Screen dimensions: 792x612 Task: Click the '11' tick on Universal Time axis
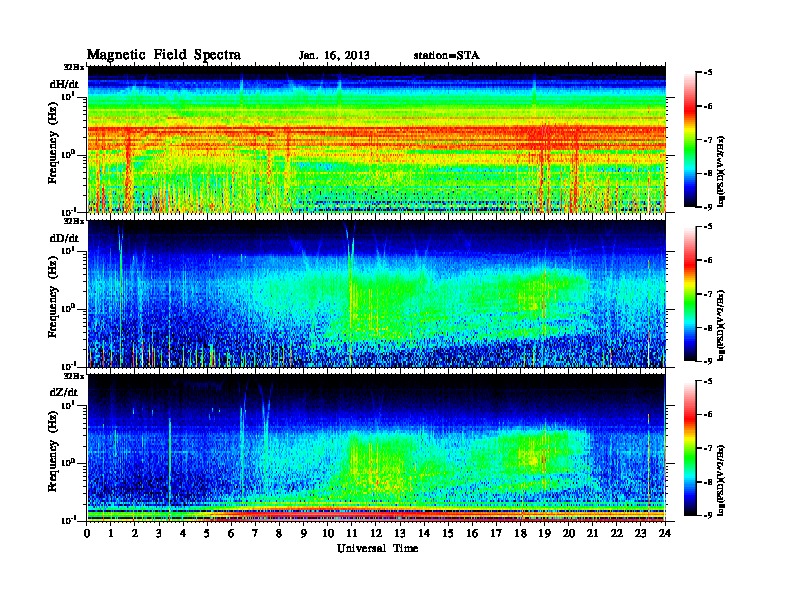[x=352, y=533]
